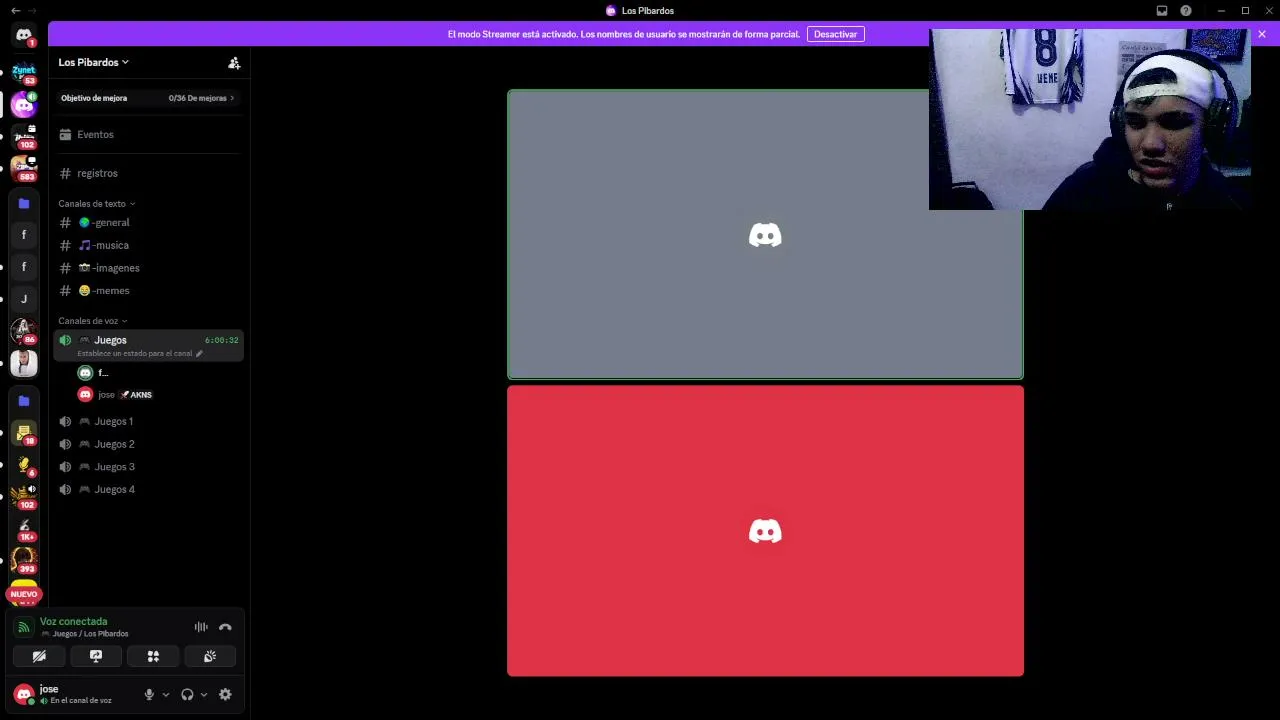The height and width of the screenshot is (720, 1280).
Task: Select the active Juegos voice channel
Action: coord(148,345)
